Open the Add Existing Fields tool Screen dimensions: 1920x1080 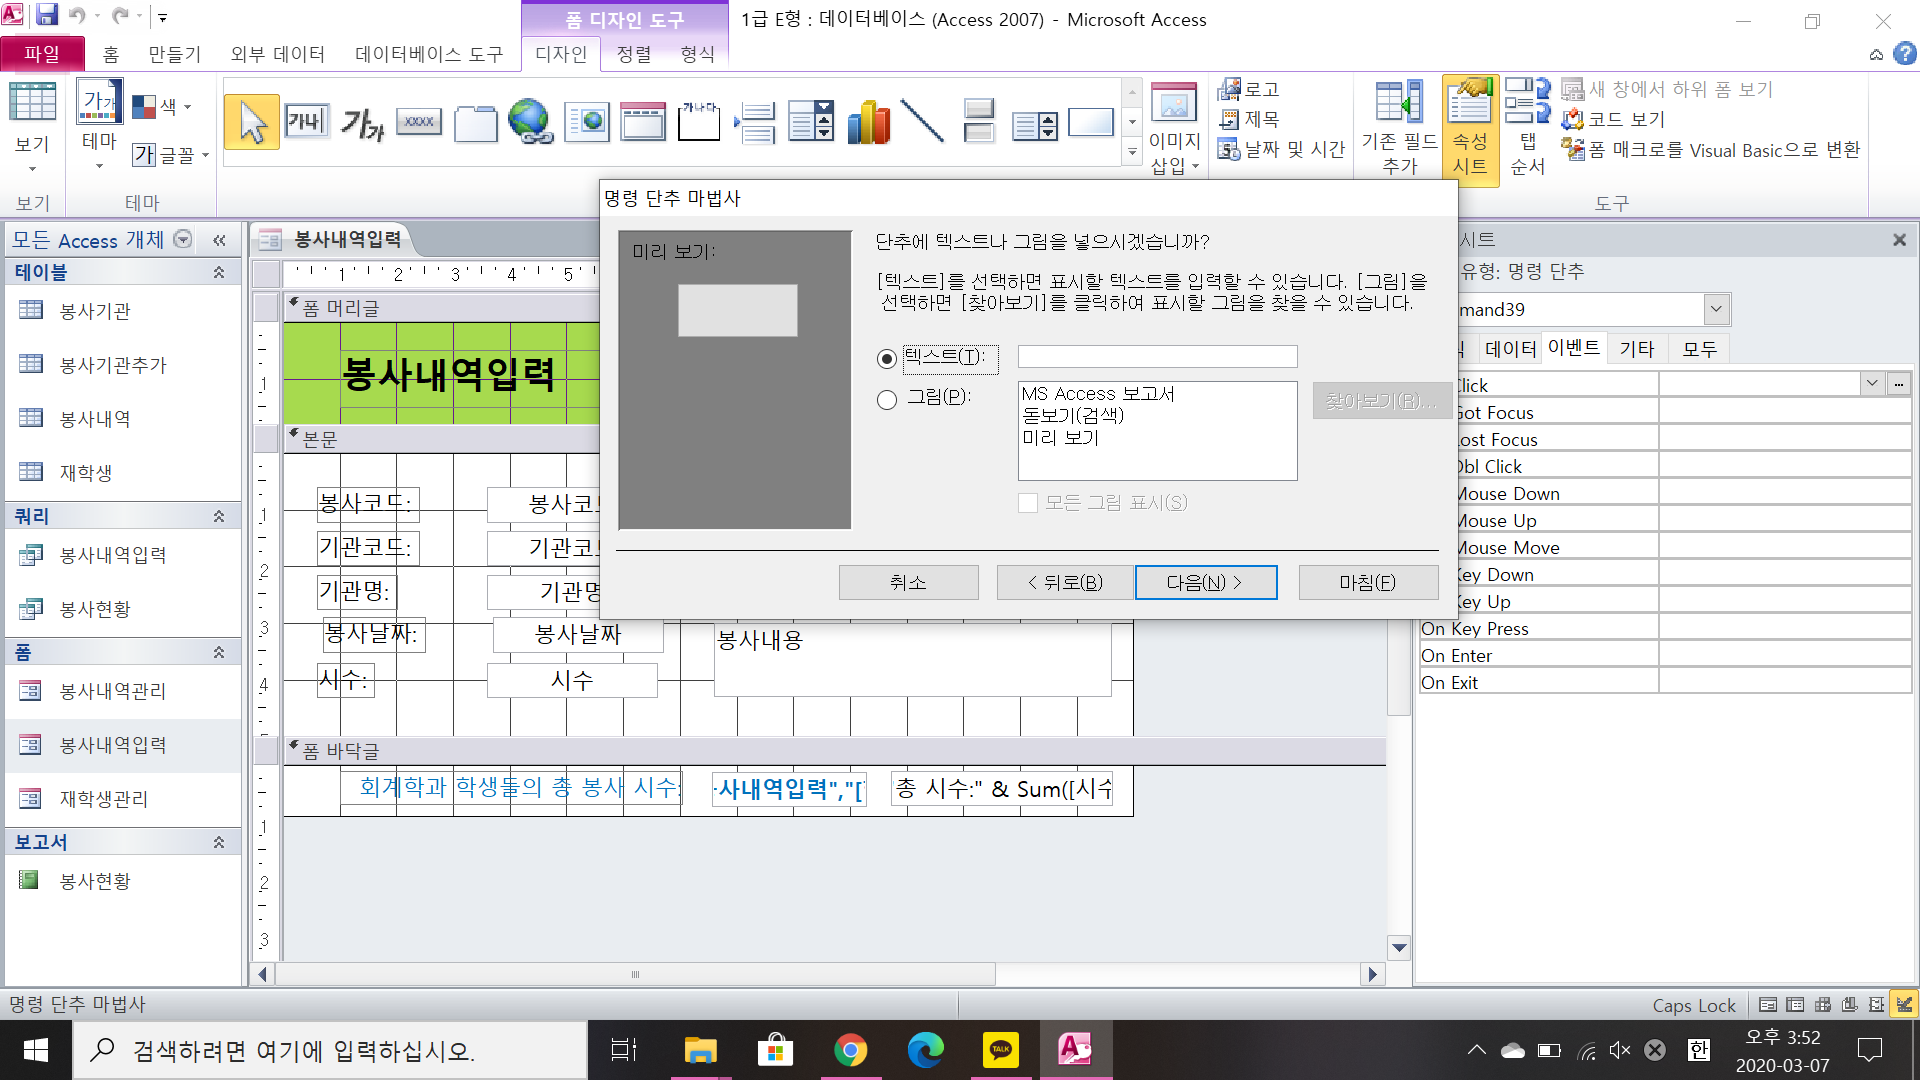[1399, 128]
